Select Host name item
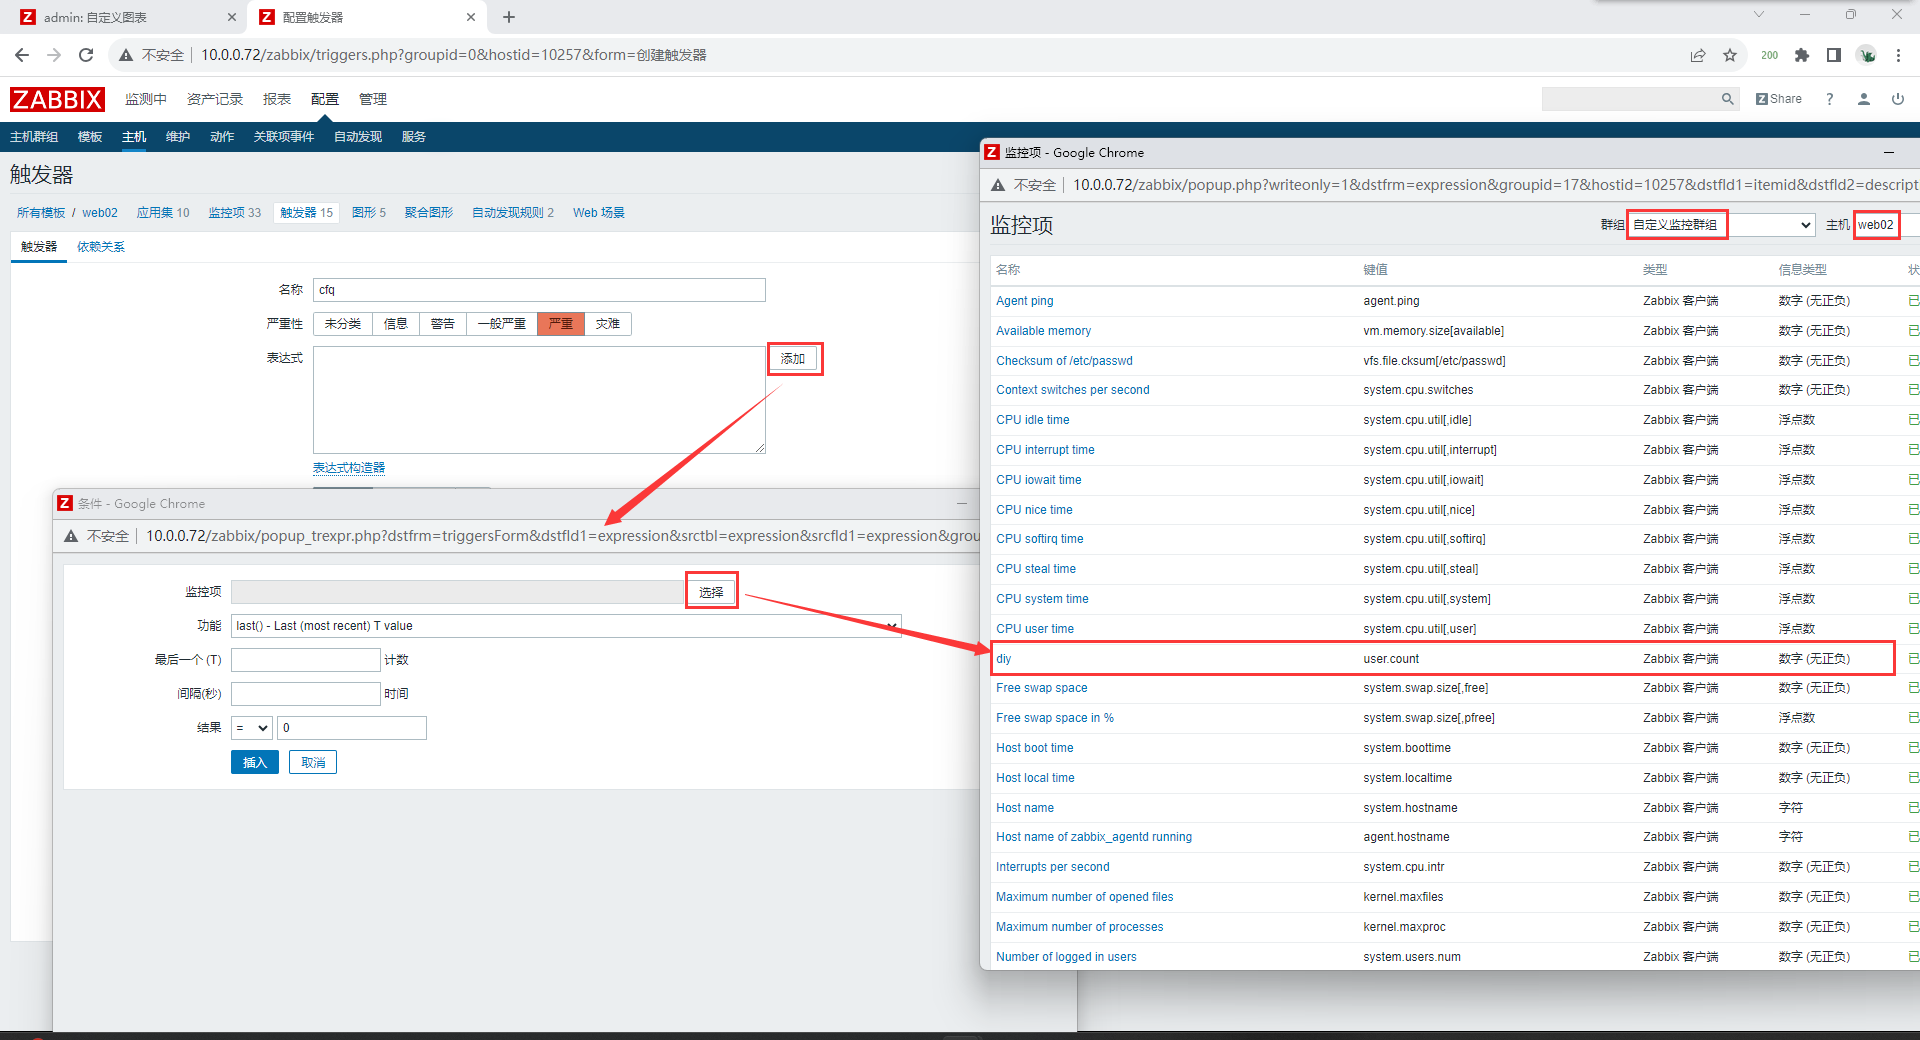 (1025, 808)
